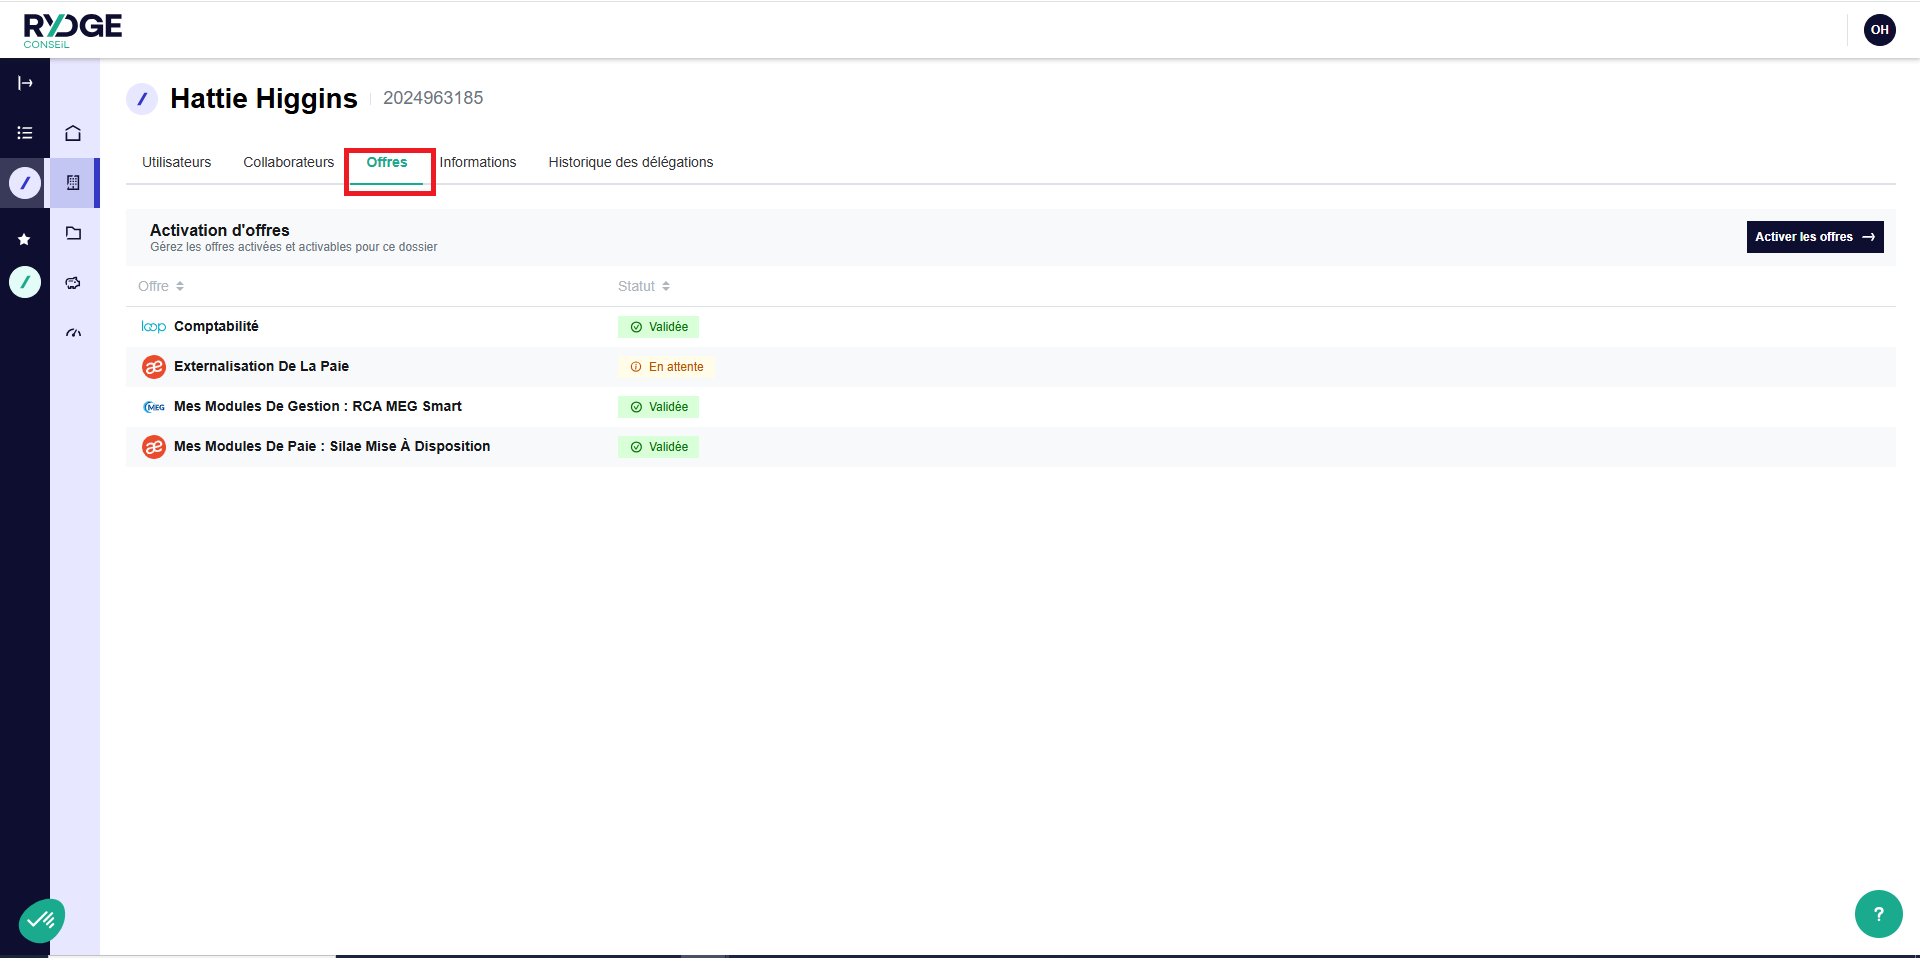Click the Loop logo next to Comptabilité
Viewport: 1920px width, 958px height.
pos(154,327)
